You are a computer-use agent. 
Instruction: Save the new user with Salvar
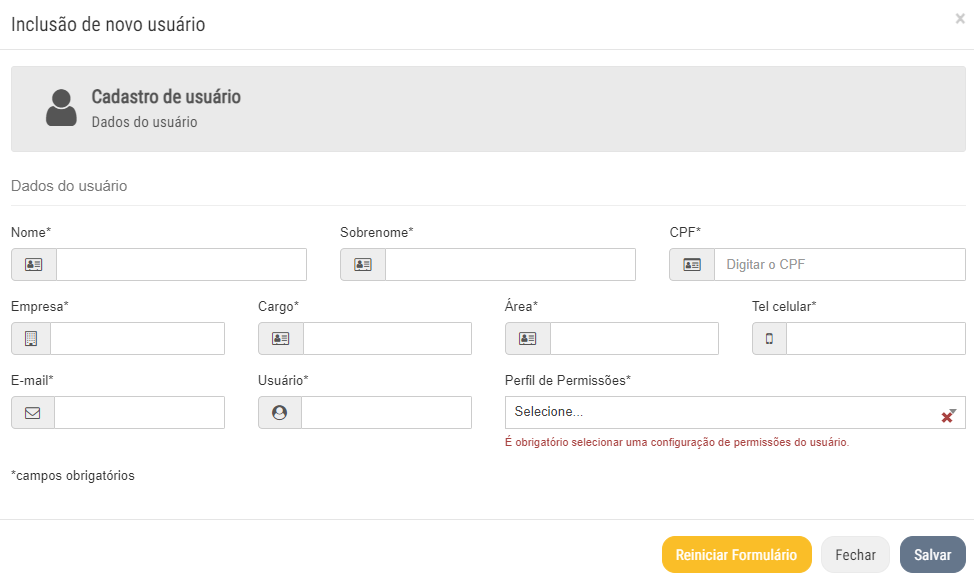click(932, 555)
